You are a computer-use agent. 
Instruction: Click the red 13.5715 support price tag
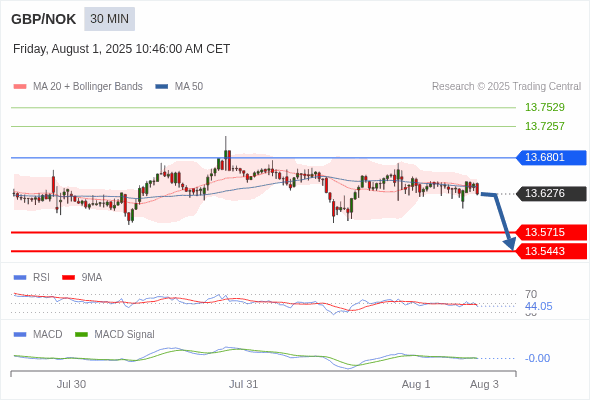(x=551, y=232)
